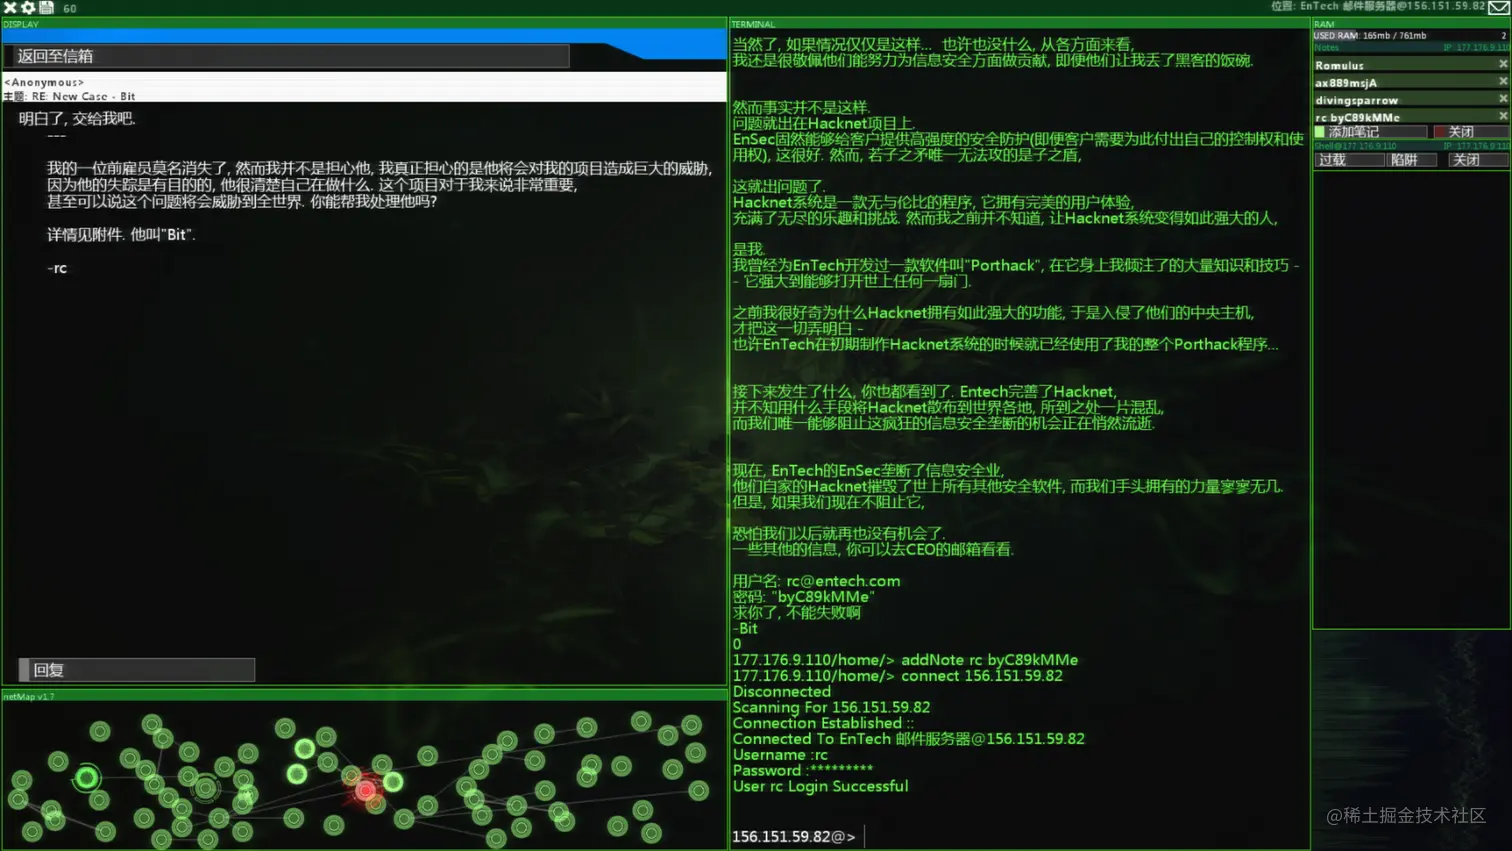Screen dimensions: 1512x851
Task: Click the Shell@177.176.9.110 module header
Action: (x=1410, y=146)
